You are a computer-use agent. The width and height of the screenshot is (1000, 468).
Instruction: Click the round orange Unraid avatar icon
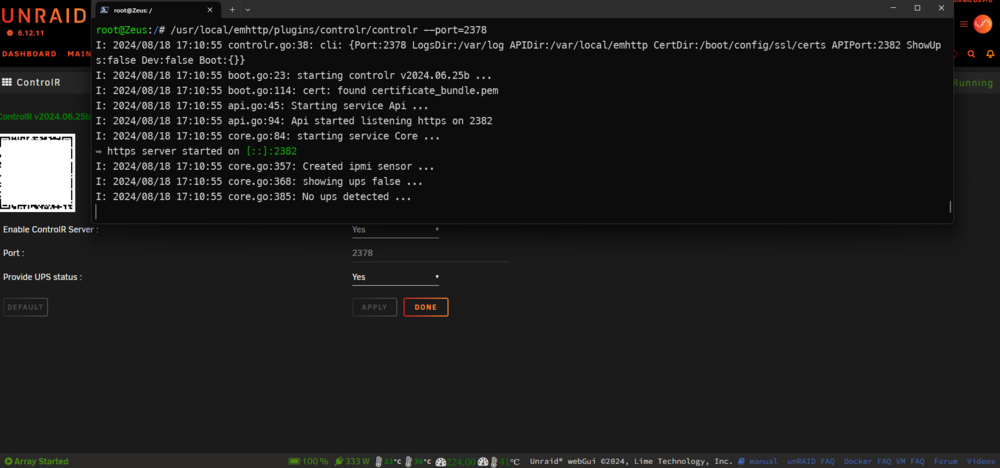point(982,24)
